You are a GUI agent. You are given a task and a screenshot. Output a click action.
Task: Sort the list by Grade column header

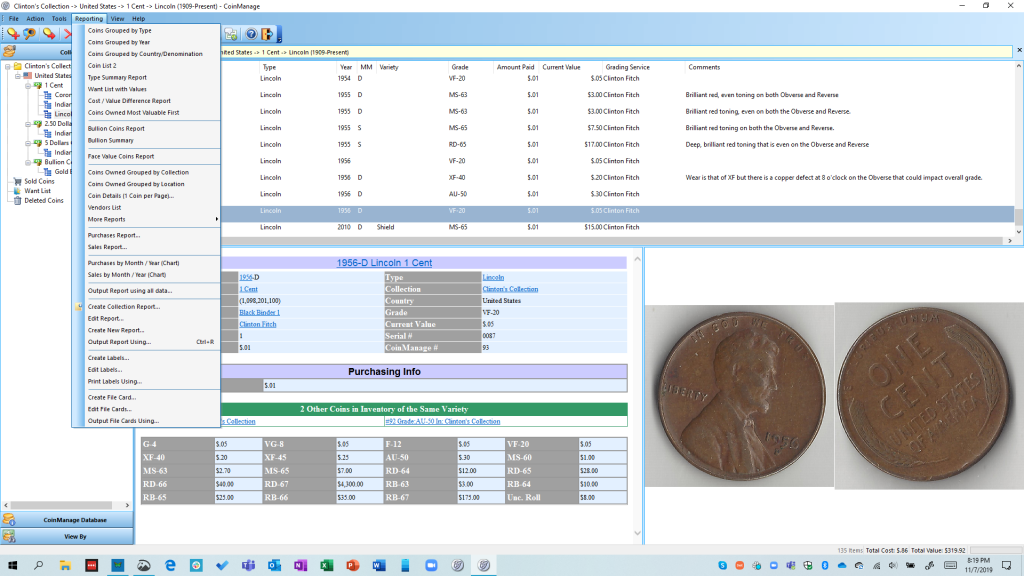[x=460, y=67]
